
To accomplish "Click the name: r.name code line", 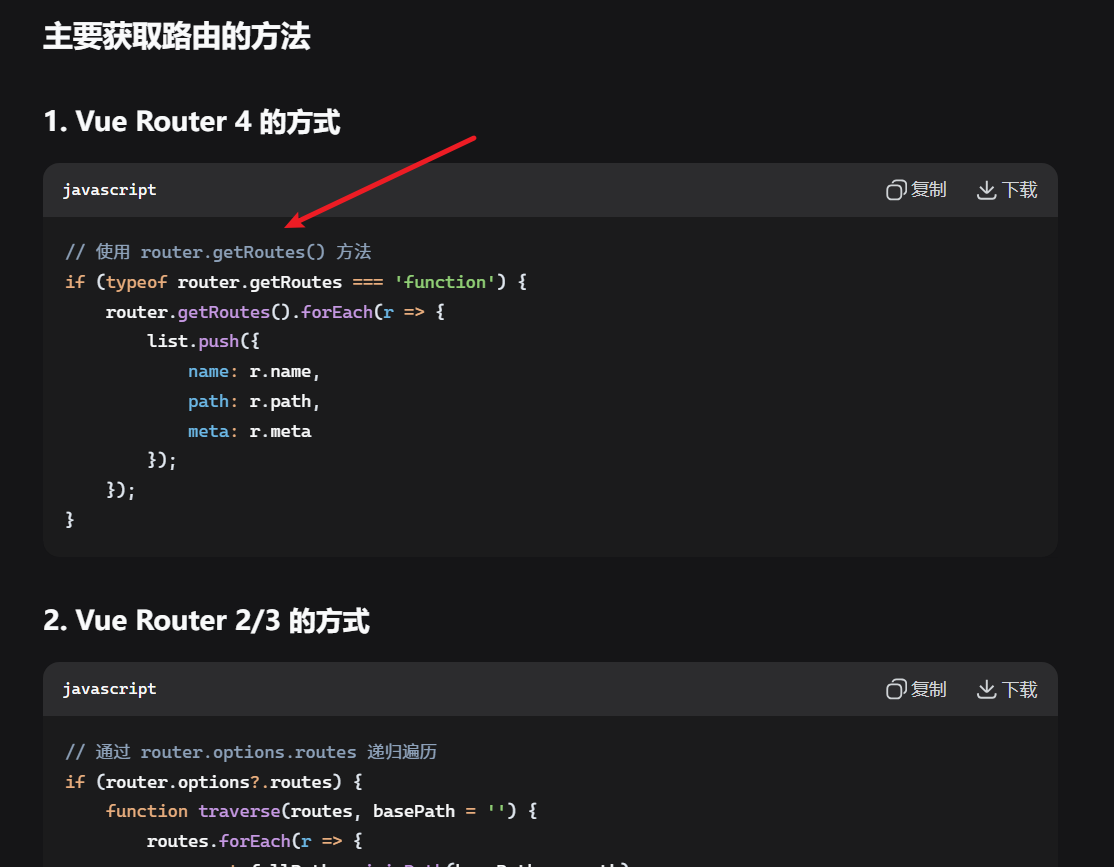I will tap(254, 372).
